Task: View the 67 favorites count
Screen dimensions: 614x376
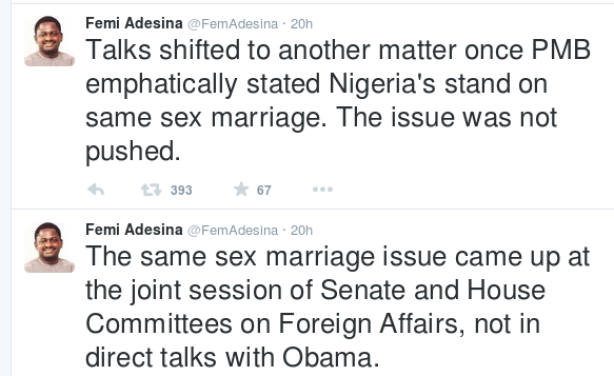Action: tap(264, 190)
